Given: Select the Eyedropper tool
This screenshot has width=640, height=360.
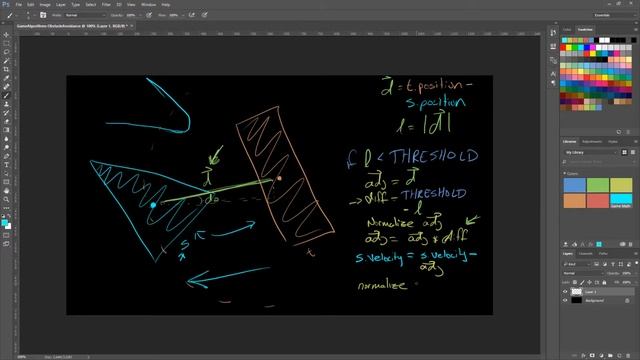Looking at the screenshot, I should point(6,78).
